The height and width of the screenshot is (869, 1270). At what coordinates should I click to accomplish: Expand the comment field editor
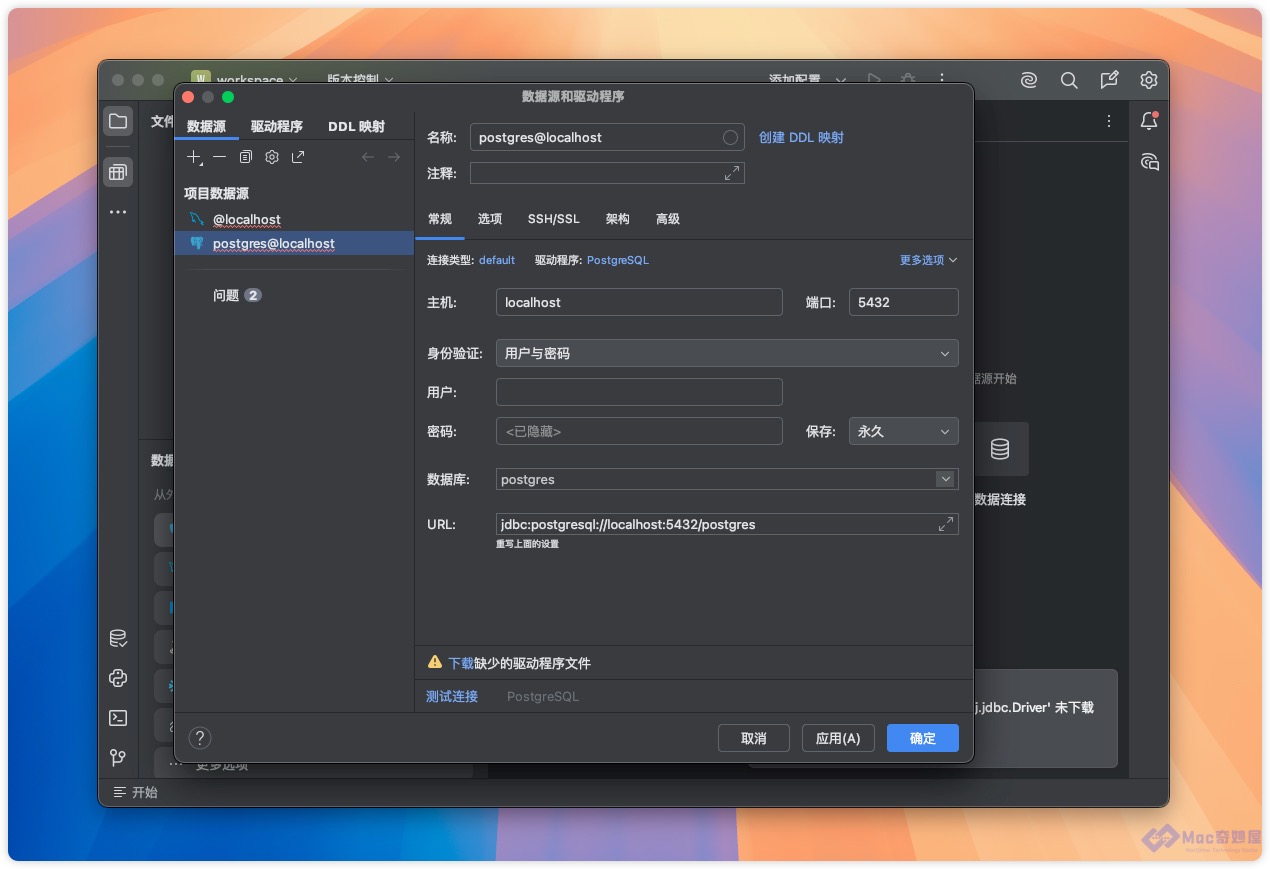tap(732, 173)
